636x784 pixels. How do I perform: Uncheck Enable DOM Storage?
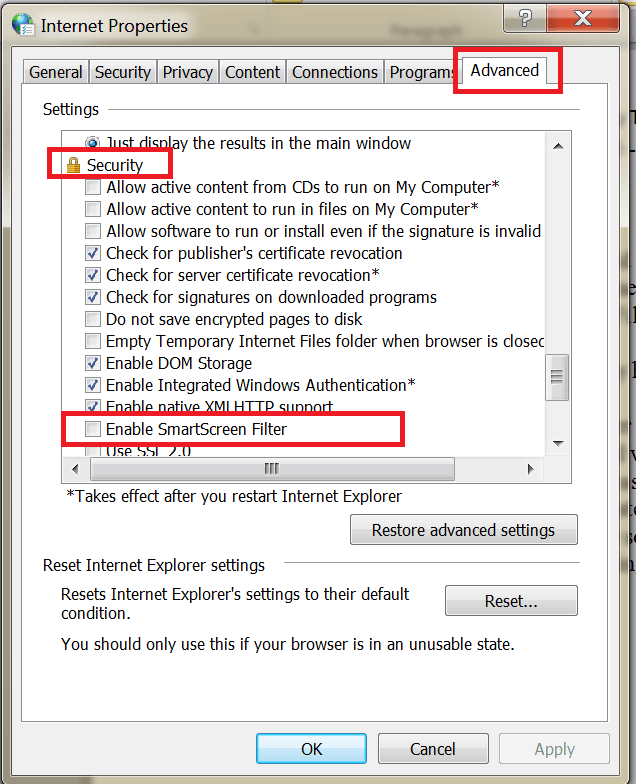click(93, 363)
